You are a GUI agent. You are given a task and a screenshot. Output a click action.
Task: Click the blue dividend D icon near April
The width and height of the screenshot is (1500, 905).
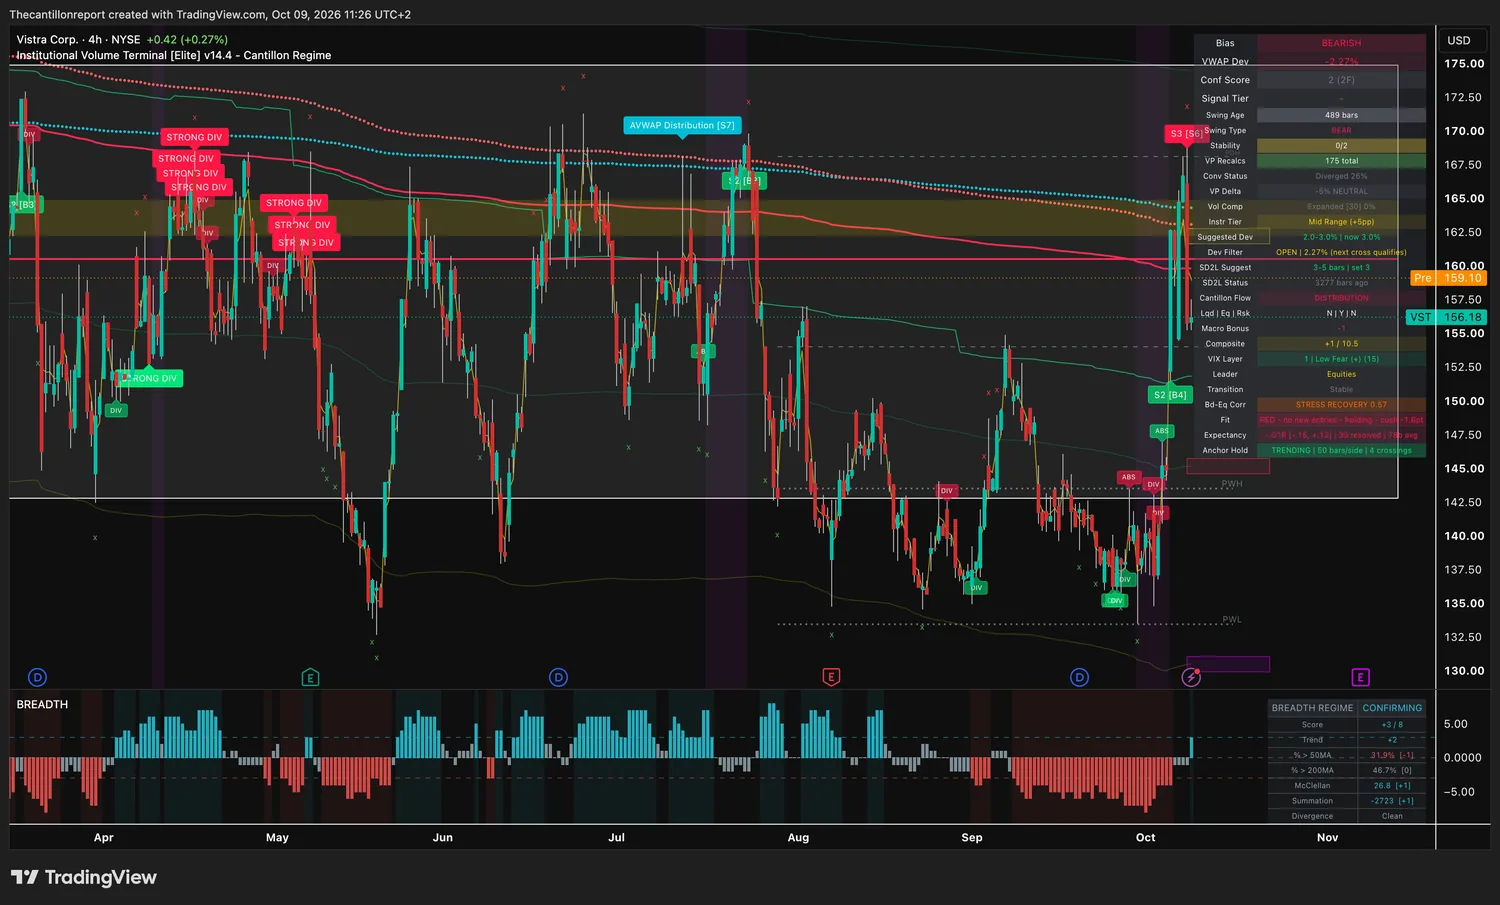click(38, 677)
